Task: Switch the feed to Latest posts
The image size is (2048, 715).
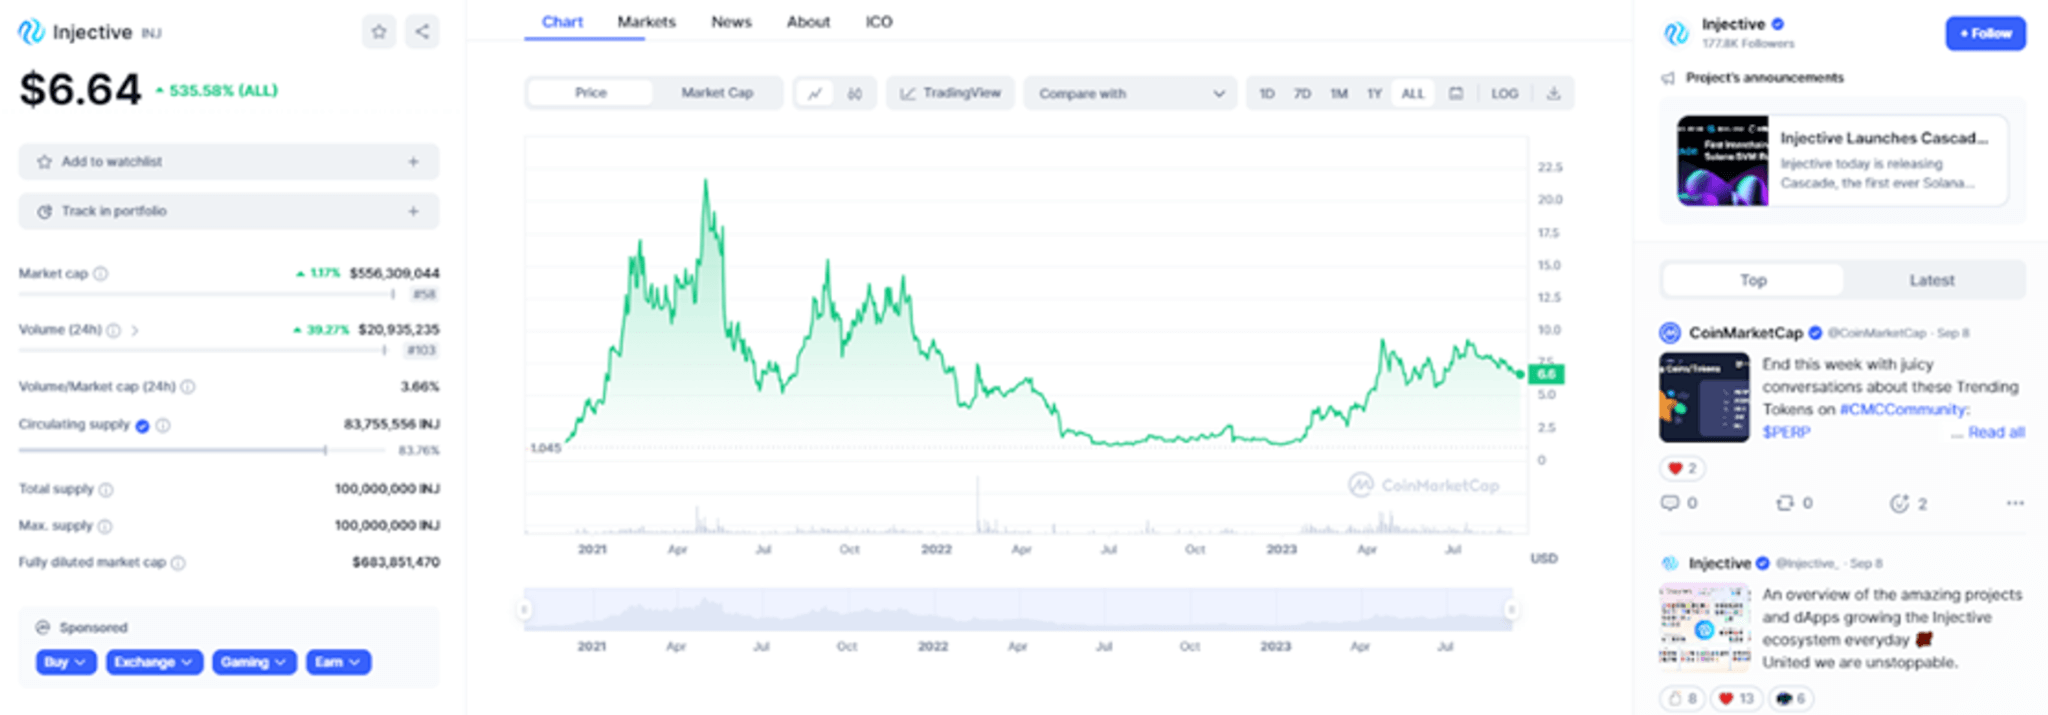Action: click(x=1931, y=280)
